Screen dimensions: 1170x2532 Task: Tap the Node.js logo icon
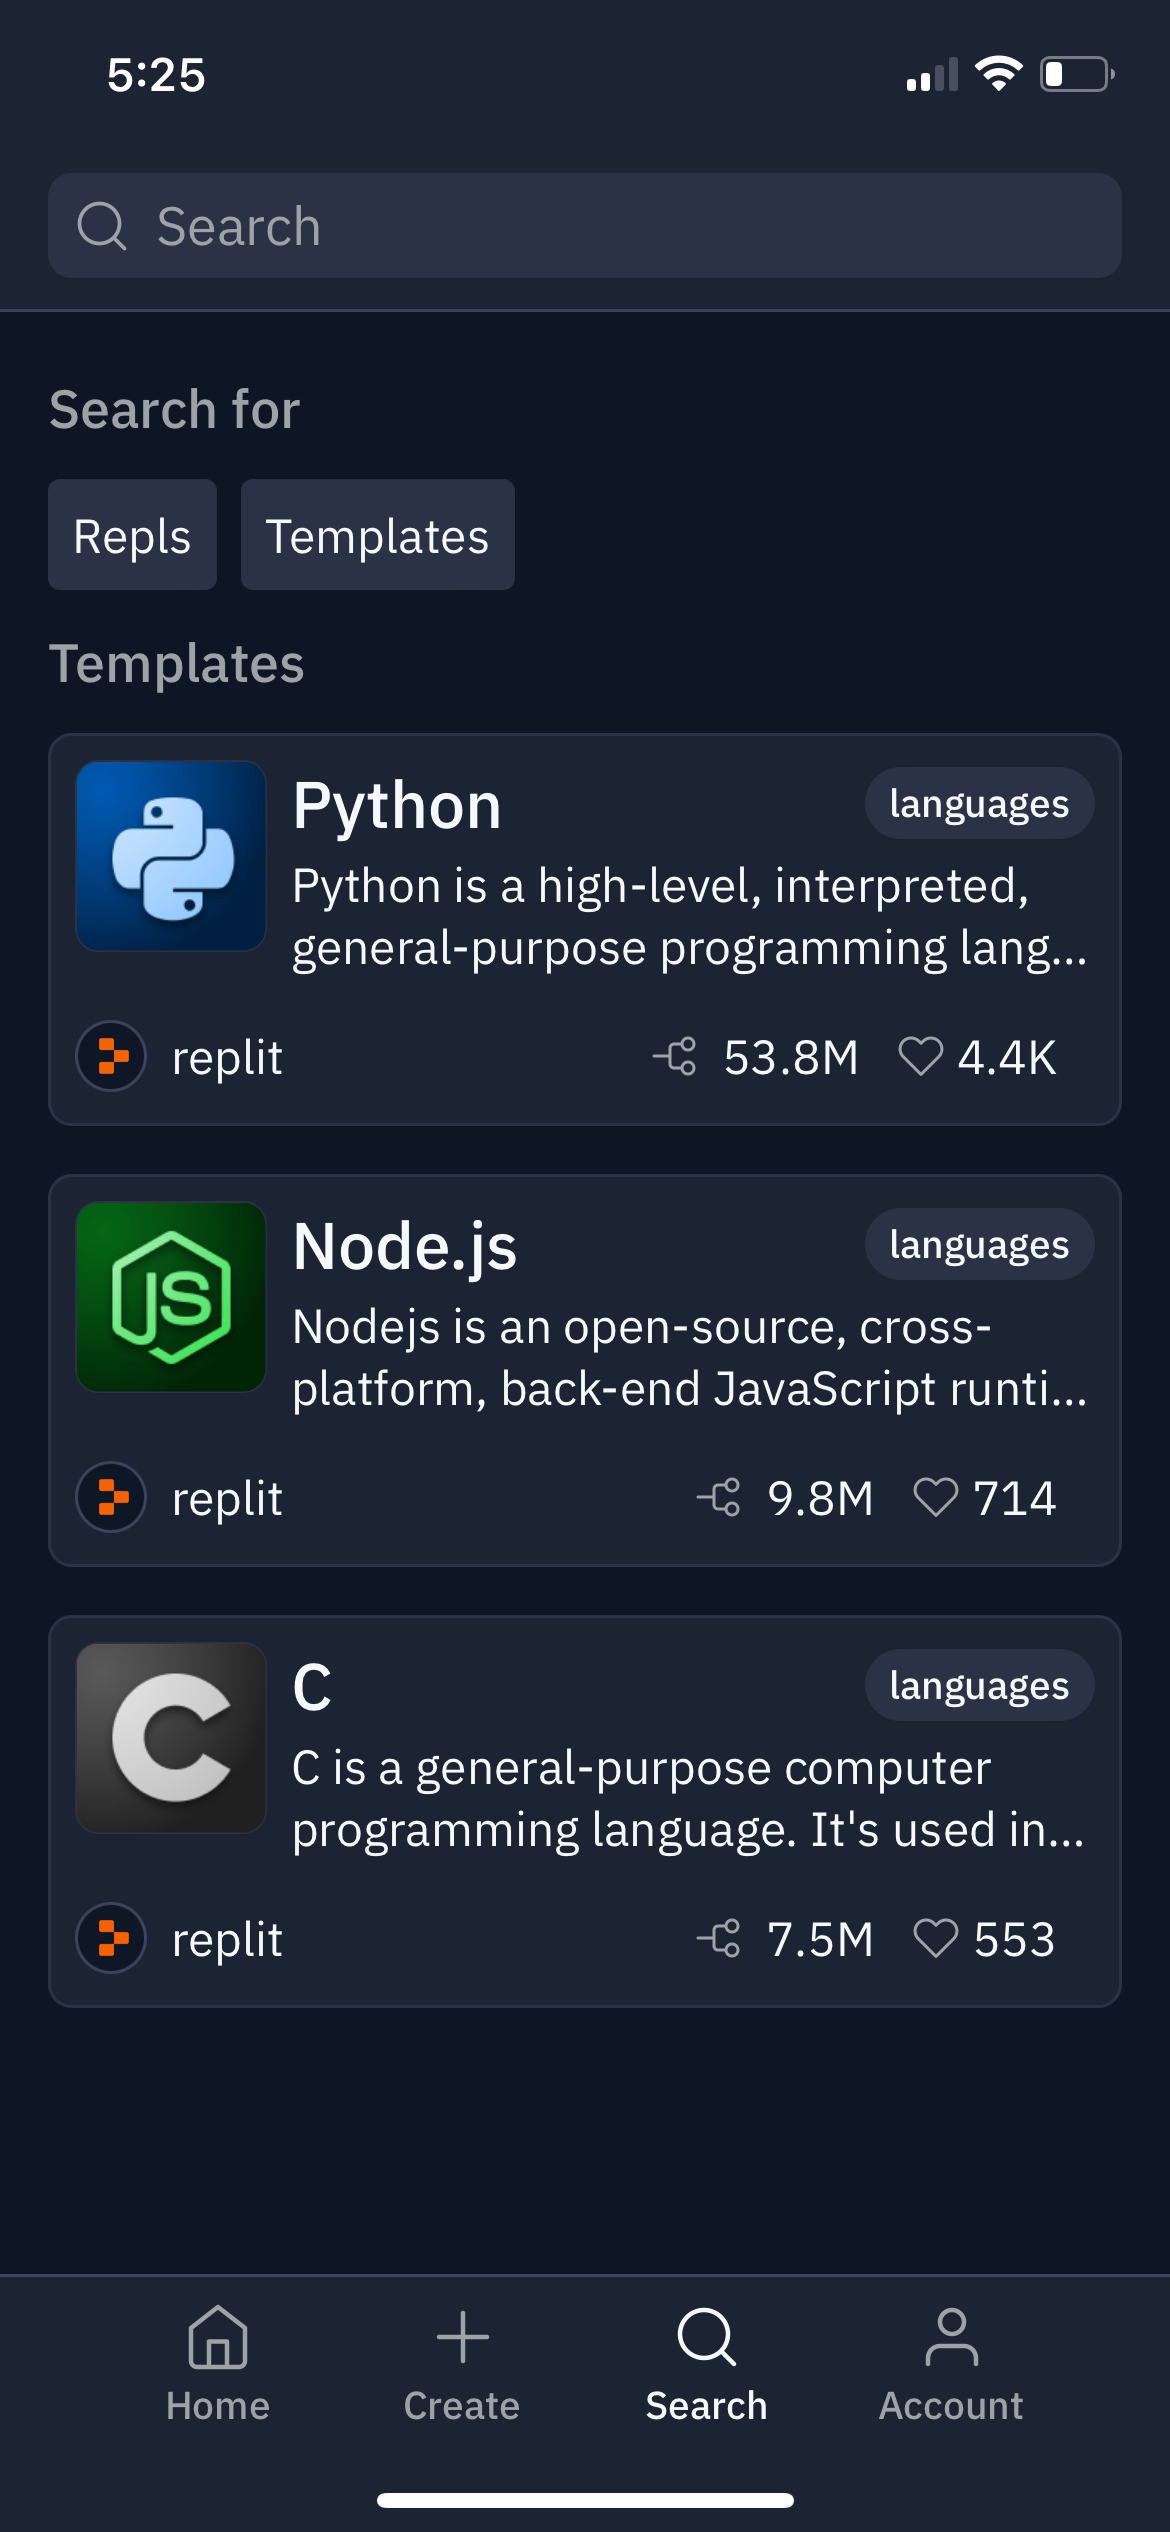click(171, 1297)
